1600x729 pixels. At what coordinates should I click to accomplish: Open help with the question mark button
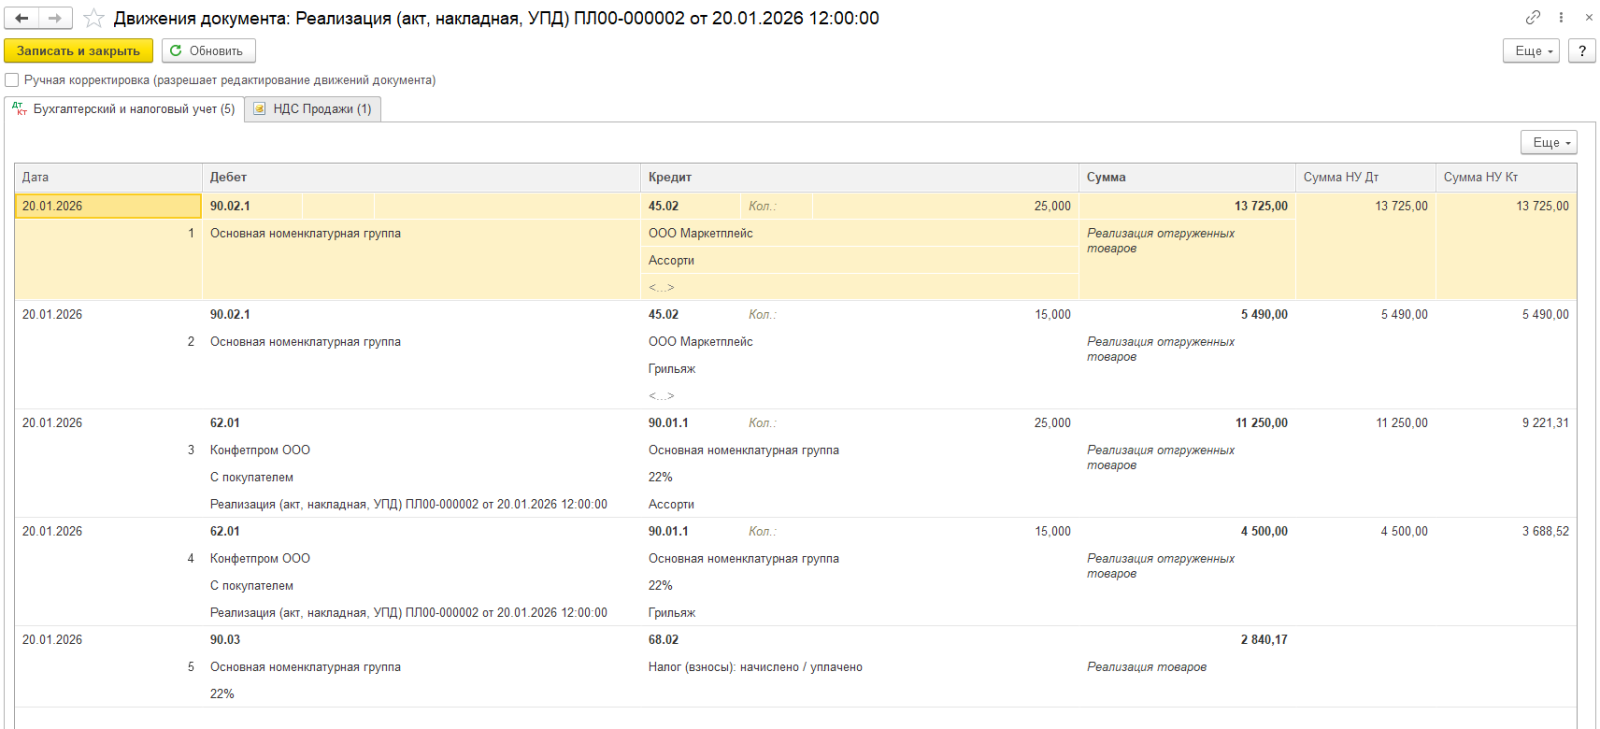pyautogui.click(x=1581, y=51)
